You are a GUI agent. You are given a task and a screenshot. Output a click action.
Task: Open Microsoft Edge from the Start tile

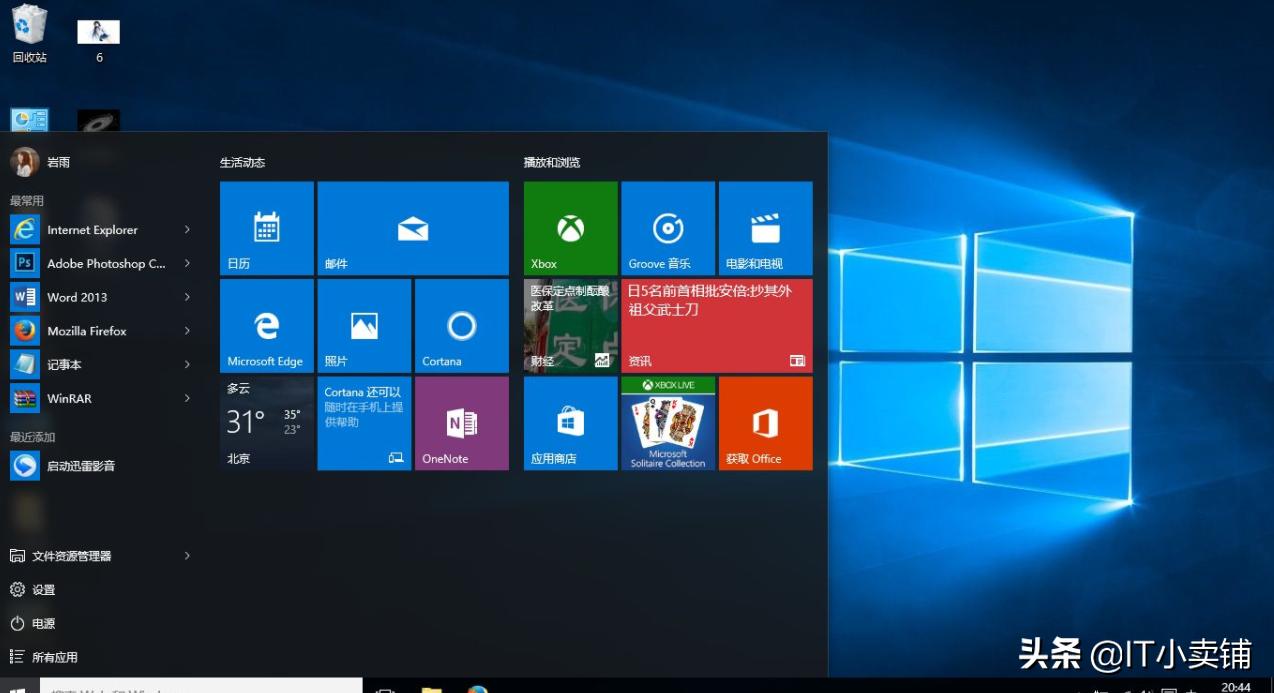pos(265,325)
